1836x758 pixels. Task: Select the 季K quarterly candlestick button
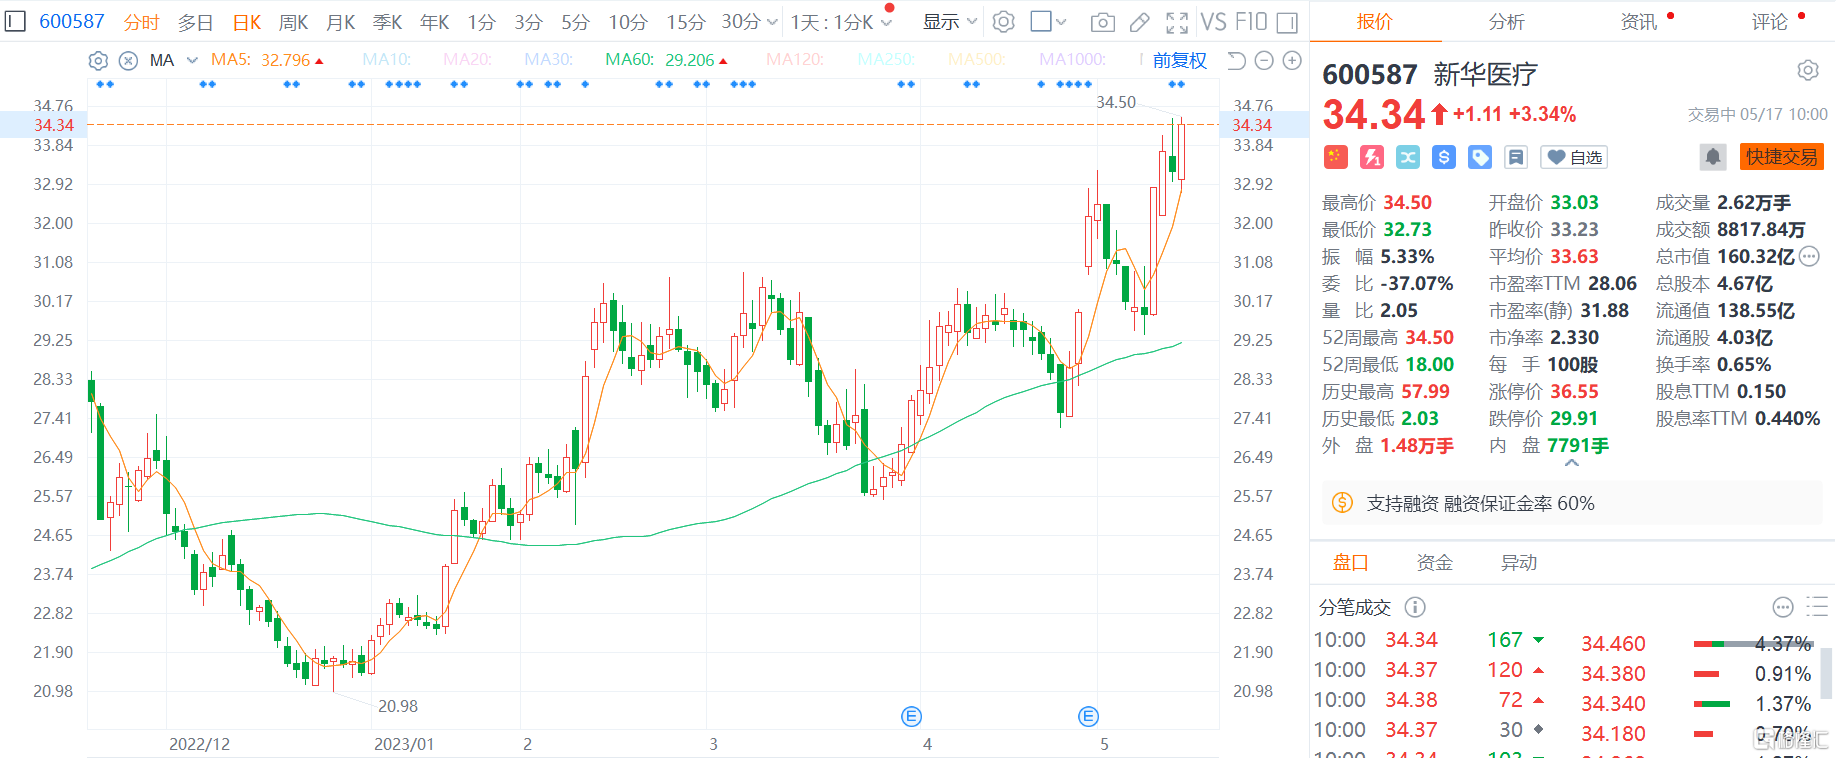[x=388, y=22]
